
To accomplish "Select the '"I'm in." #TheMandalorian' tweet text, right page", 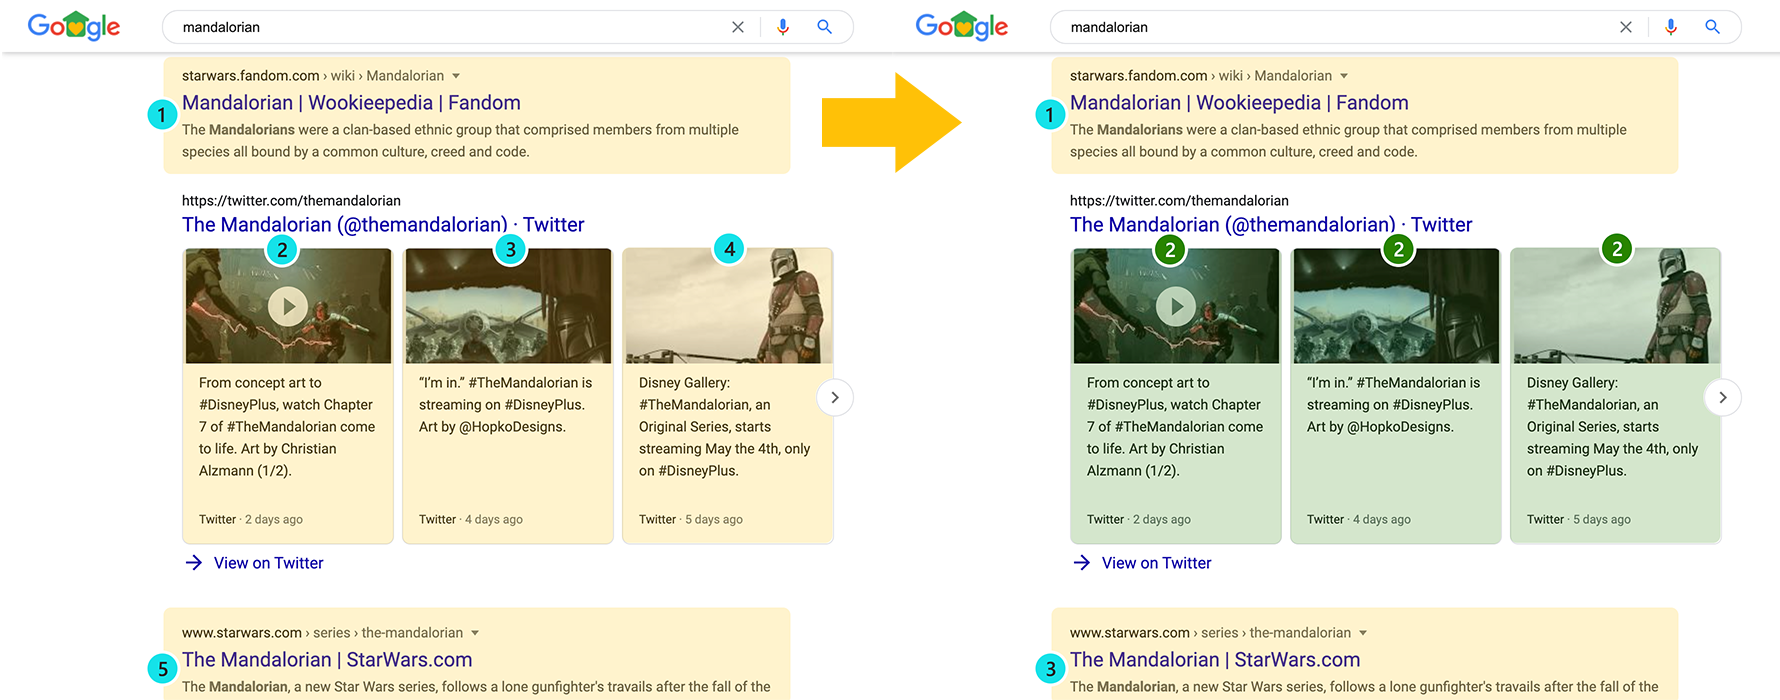I will [x=1394, y=405].
